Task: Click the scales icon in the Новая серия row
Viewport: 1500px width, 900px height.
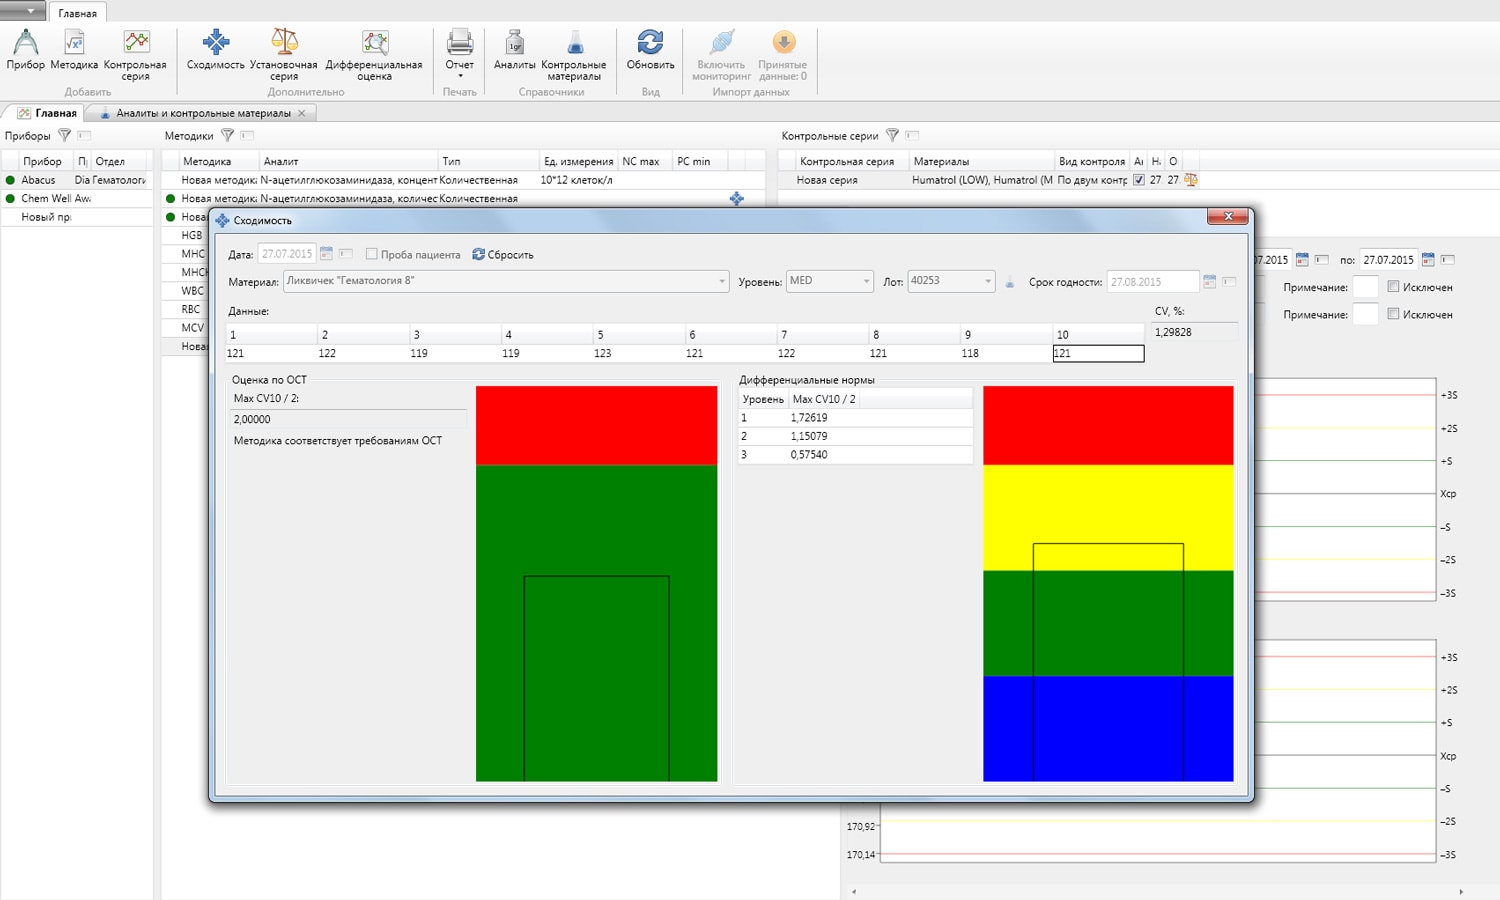Action: [1191, 180]
